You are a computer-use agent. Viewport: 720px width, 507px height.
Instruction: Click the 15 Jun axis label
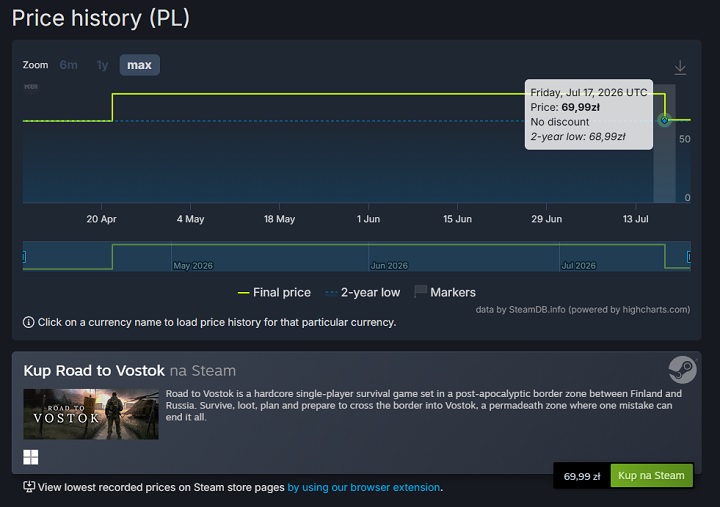coord(457,219)
